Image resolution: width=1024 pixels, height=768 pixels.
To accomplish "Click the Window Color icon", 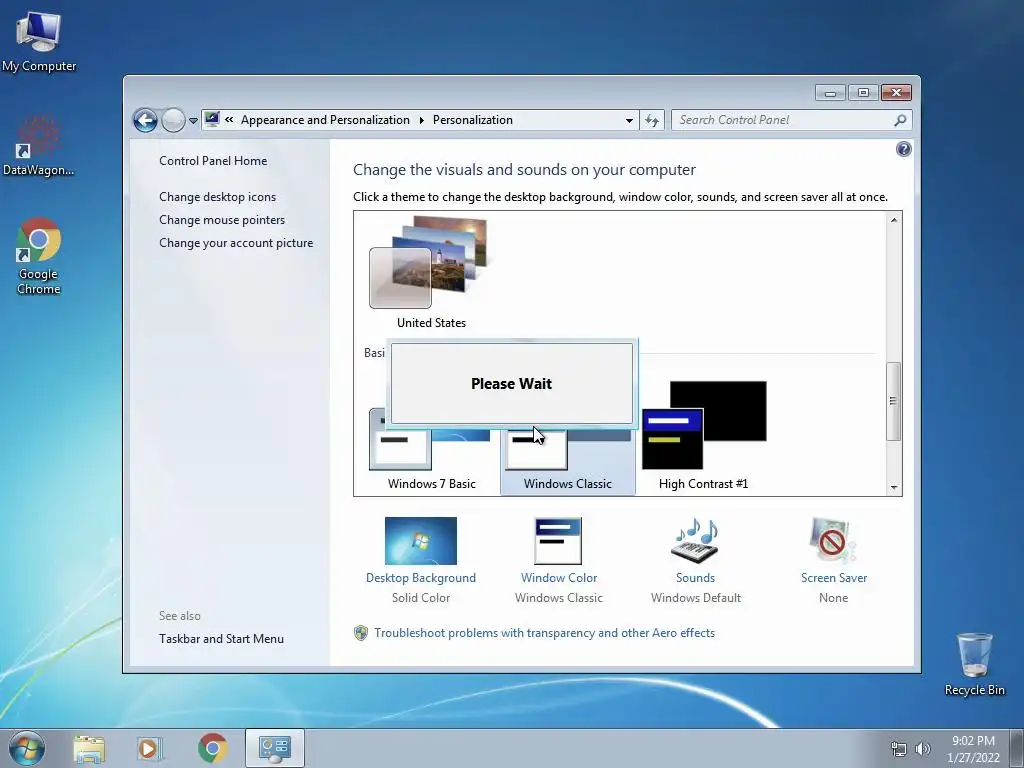I will (558, 541).
